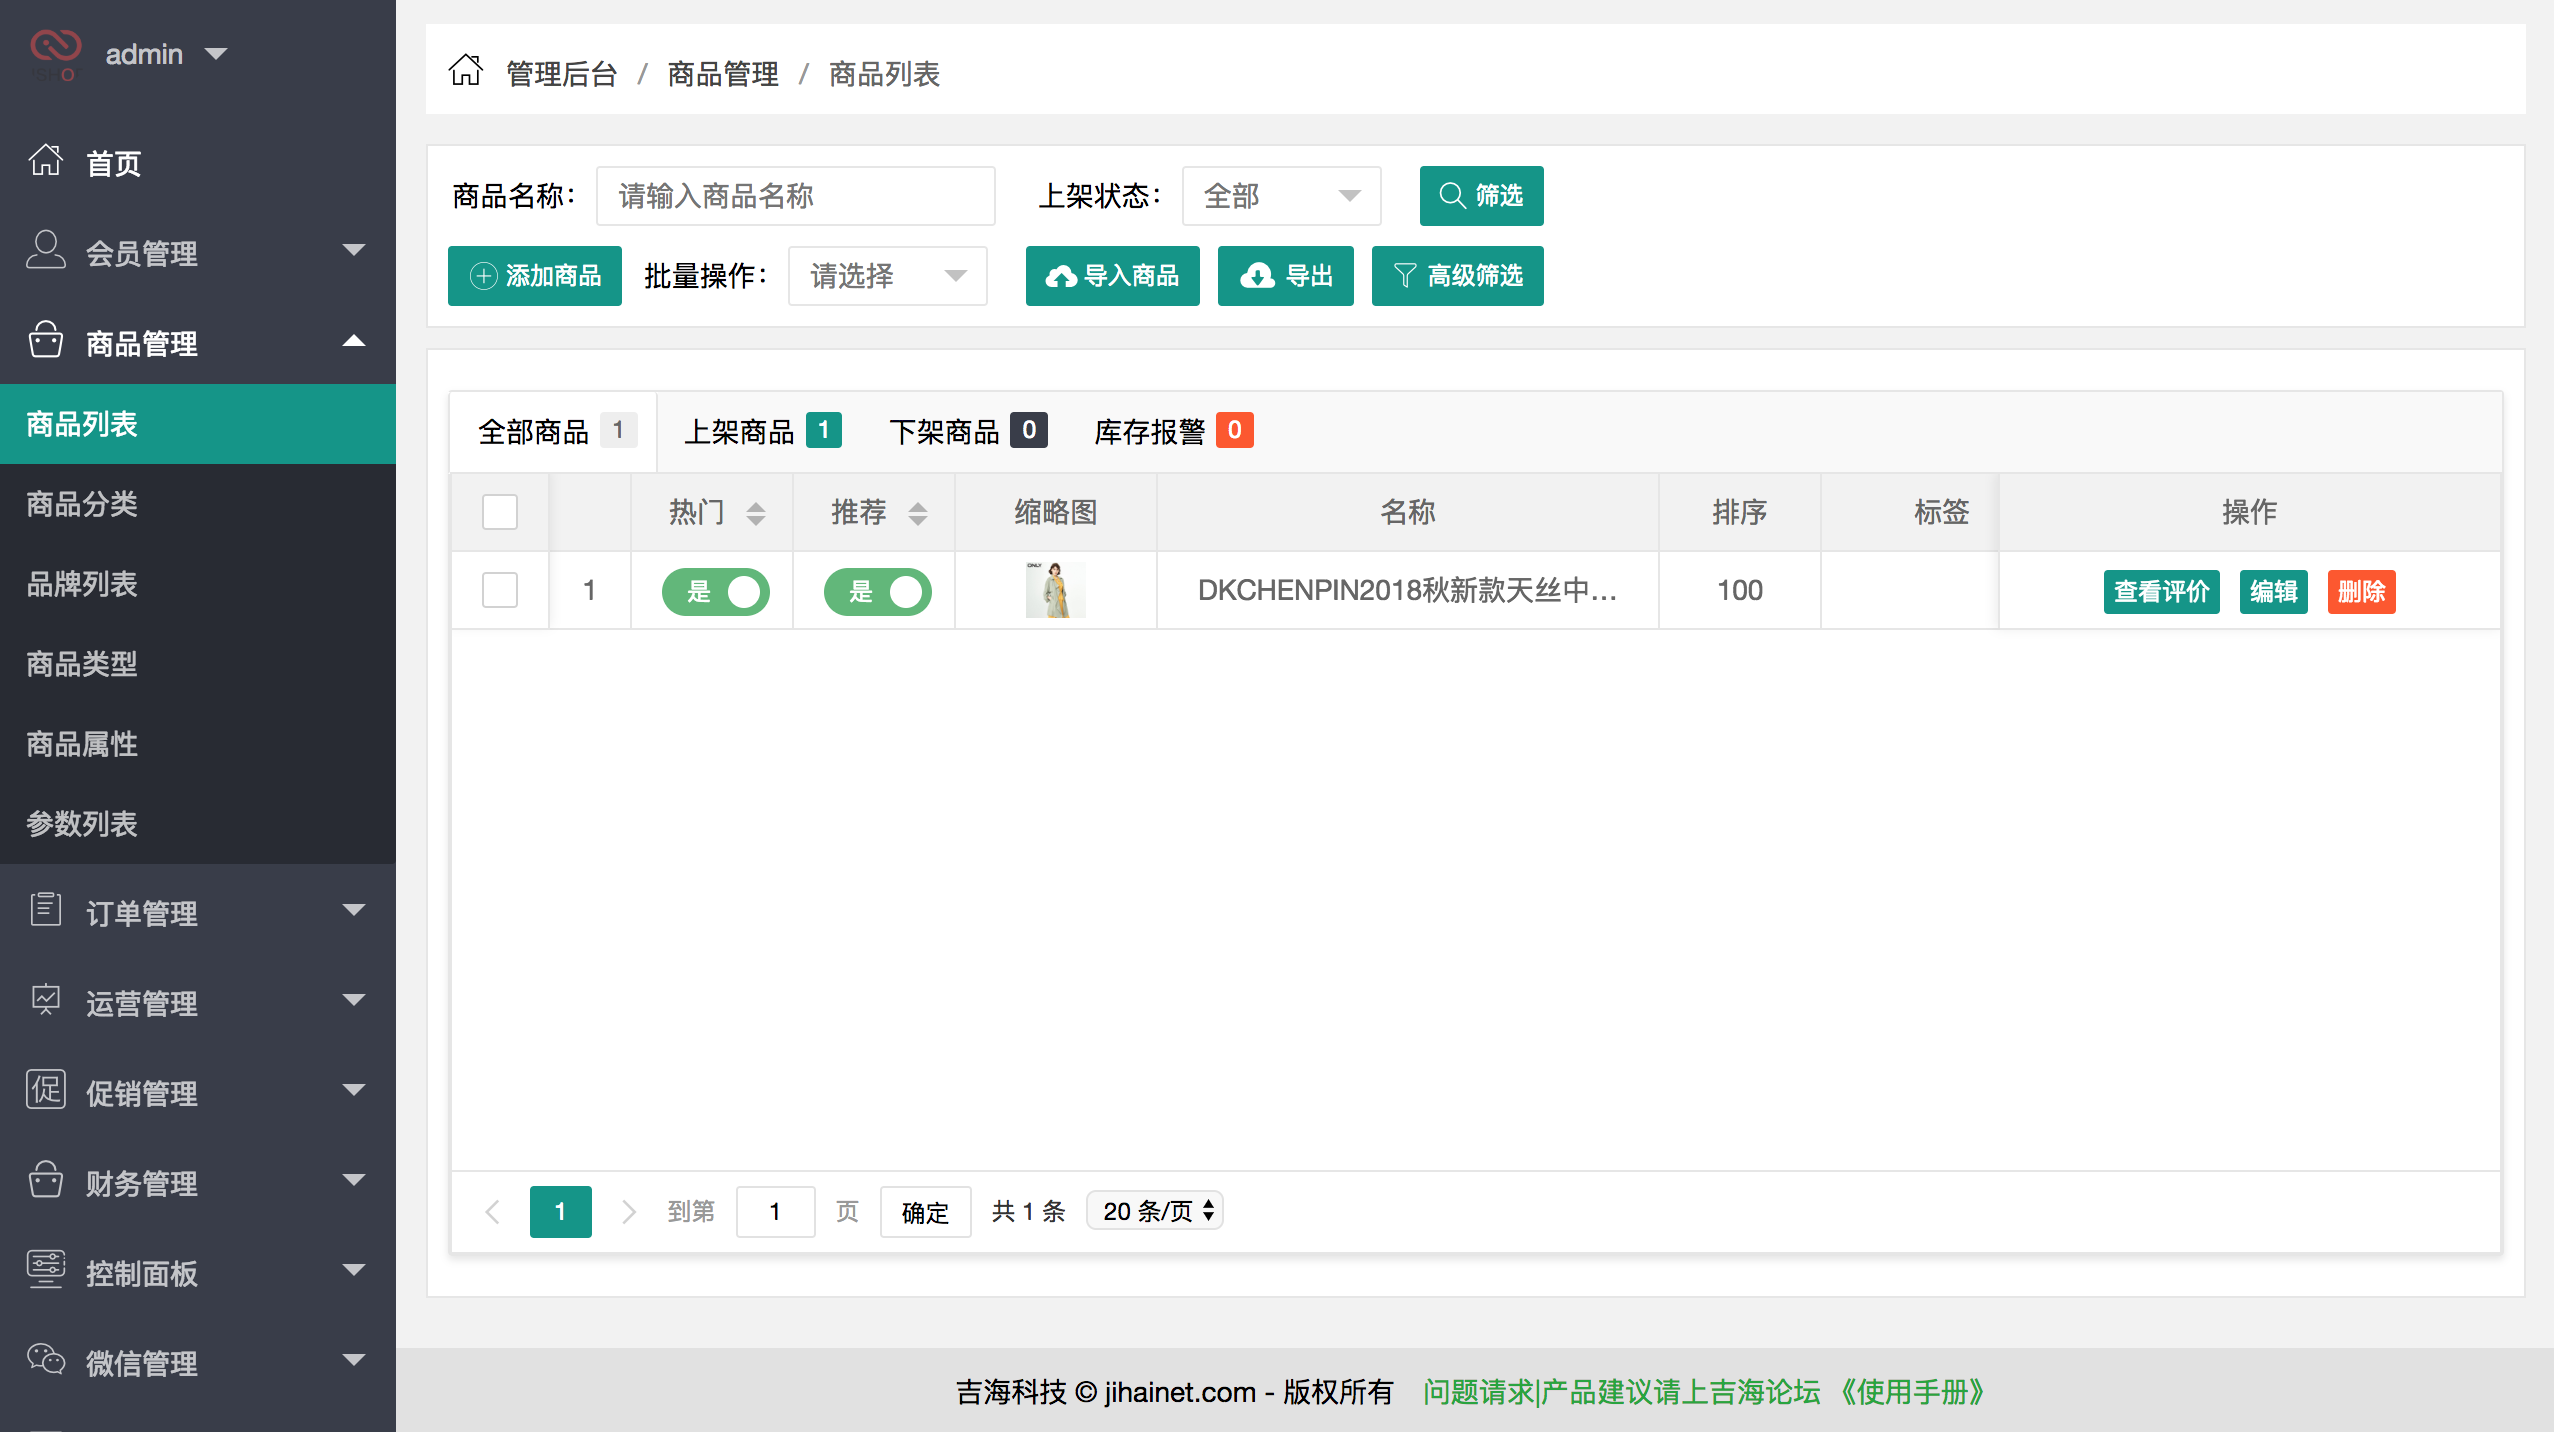Click the breadcrumb home icon
The image size is (2554, 1432).
point(464,72)
